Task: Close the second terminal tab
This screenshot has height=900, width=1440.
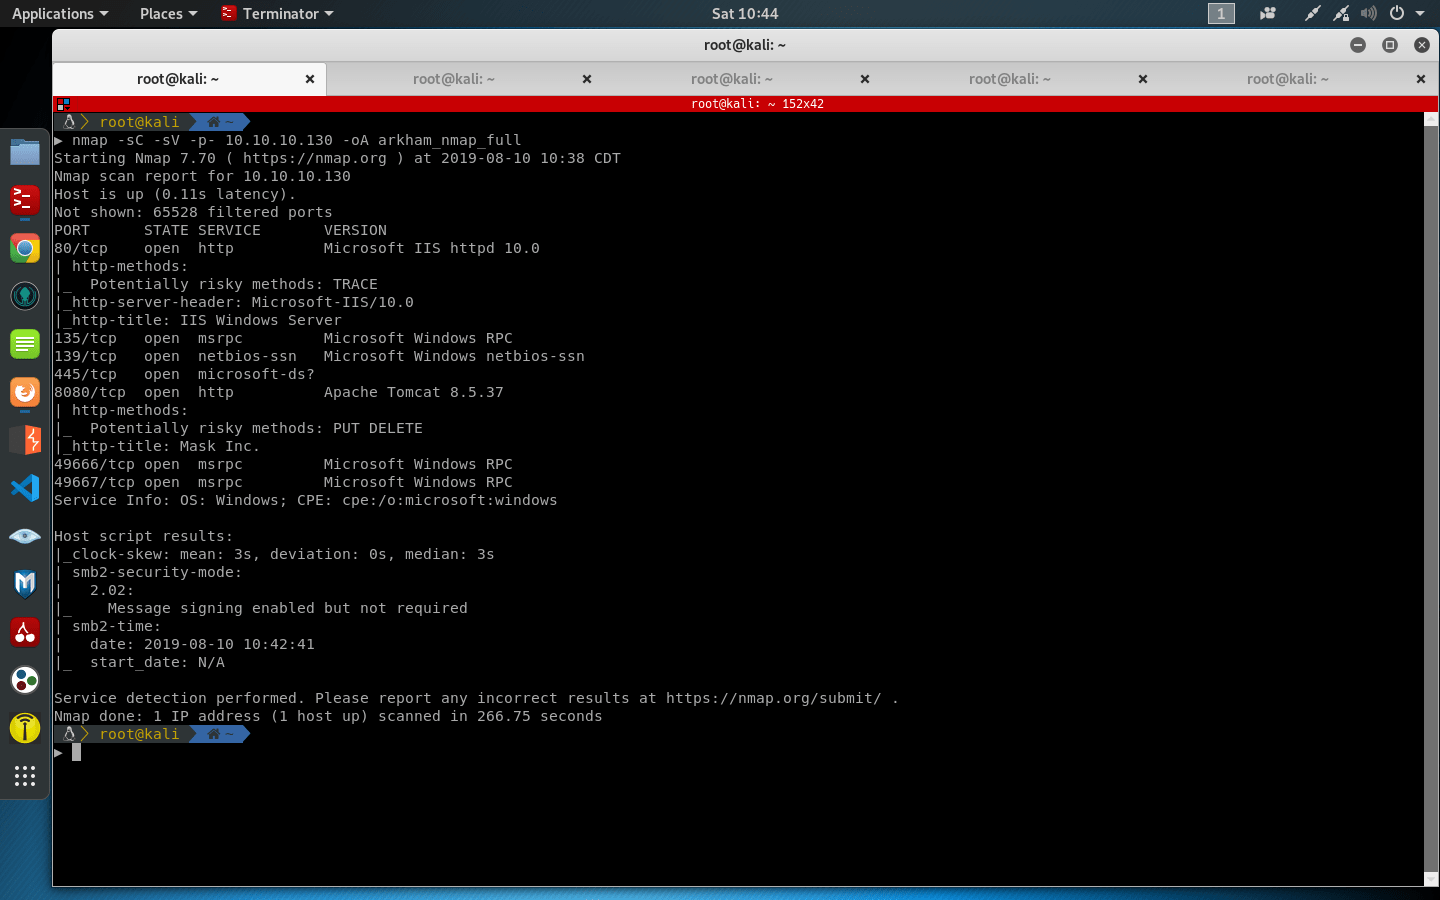Action: click(x=587, y=79)
